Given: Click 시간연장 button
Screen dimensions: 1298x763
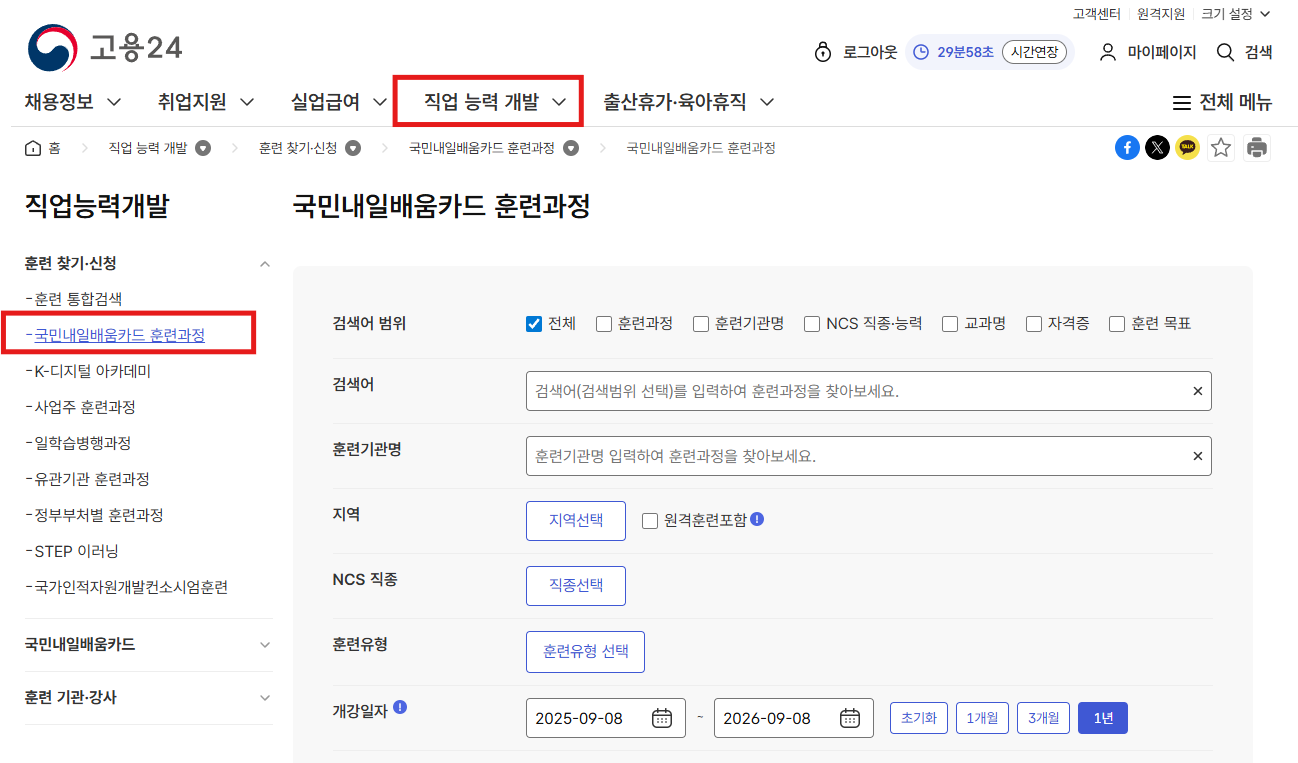Looking at the screenshot, I should click(1035, 52).
